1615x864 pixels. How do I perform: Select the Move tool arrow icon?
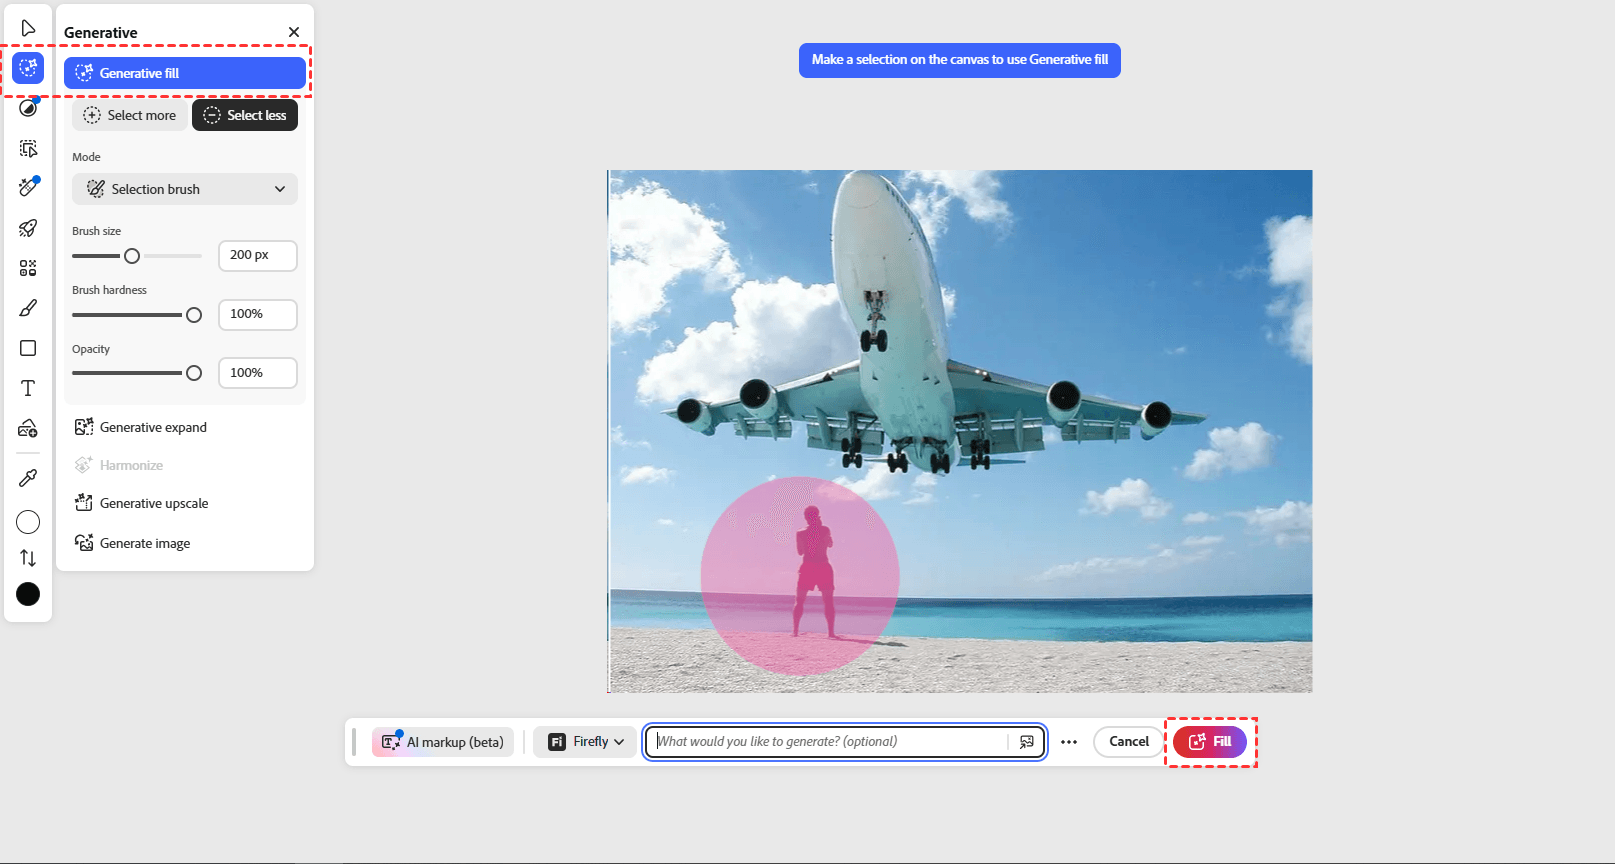click(x=28, y=28)
